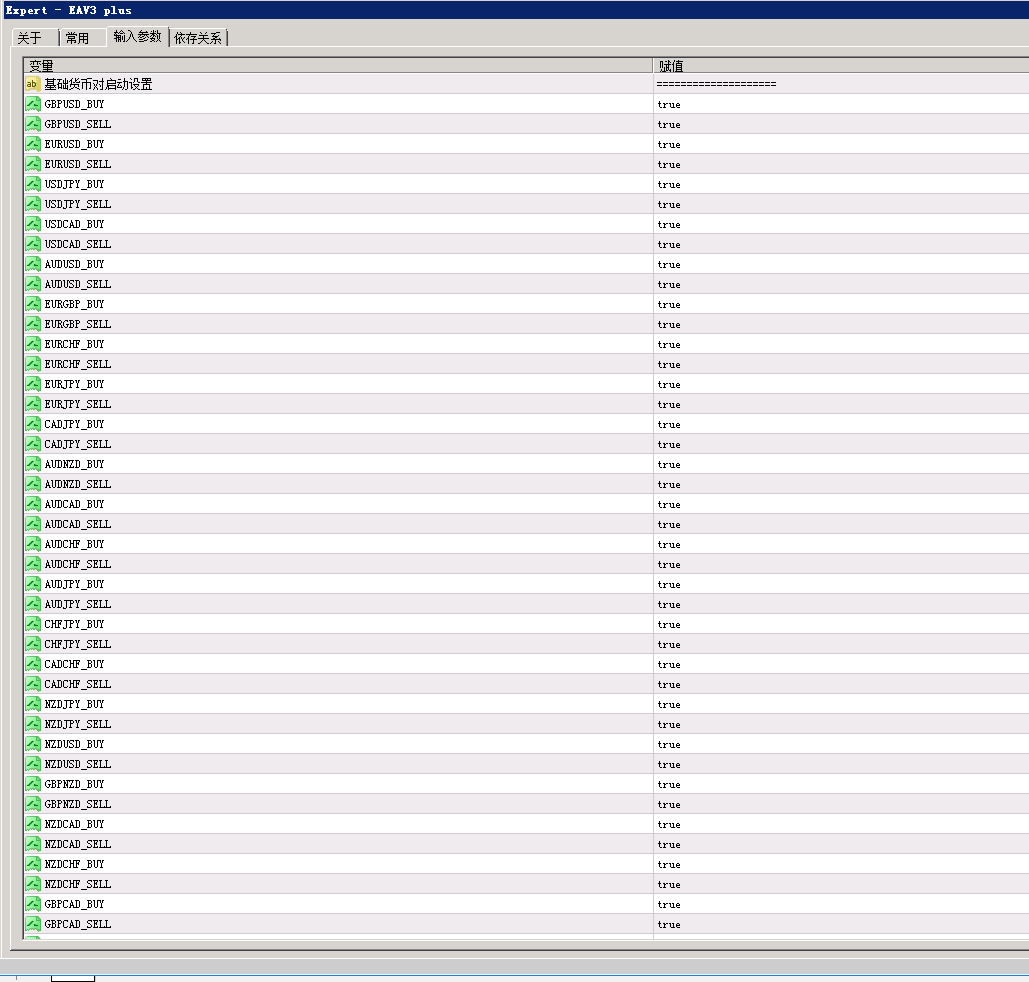Click the icon next to EURUSD_SELL
1029x982 pixels.
coord(33,163)
